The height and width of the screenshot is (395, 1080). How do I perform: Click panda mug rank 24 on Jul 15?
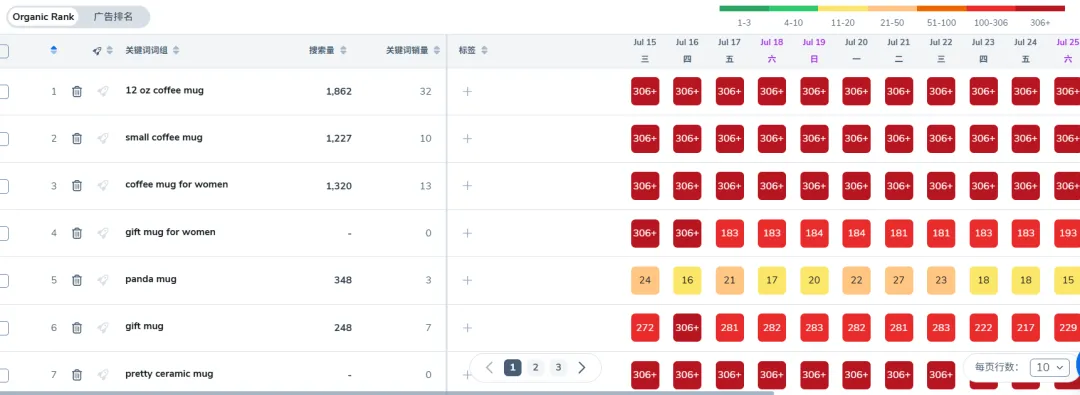coord(645,280)
